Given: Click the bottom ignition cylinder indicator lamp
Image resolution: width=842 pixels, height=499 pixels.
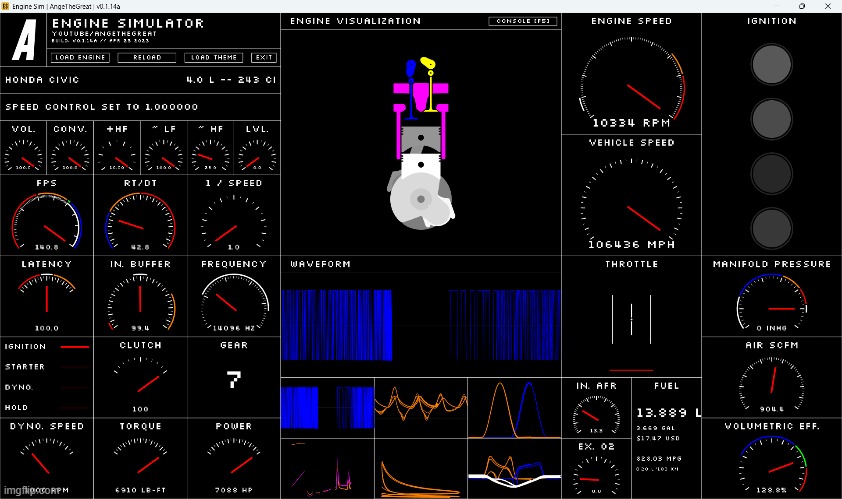Looking at the screenshot, I should 771,227.
